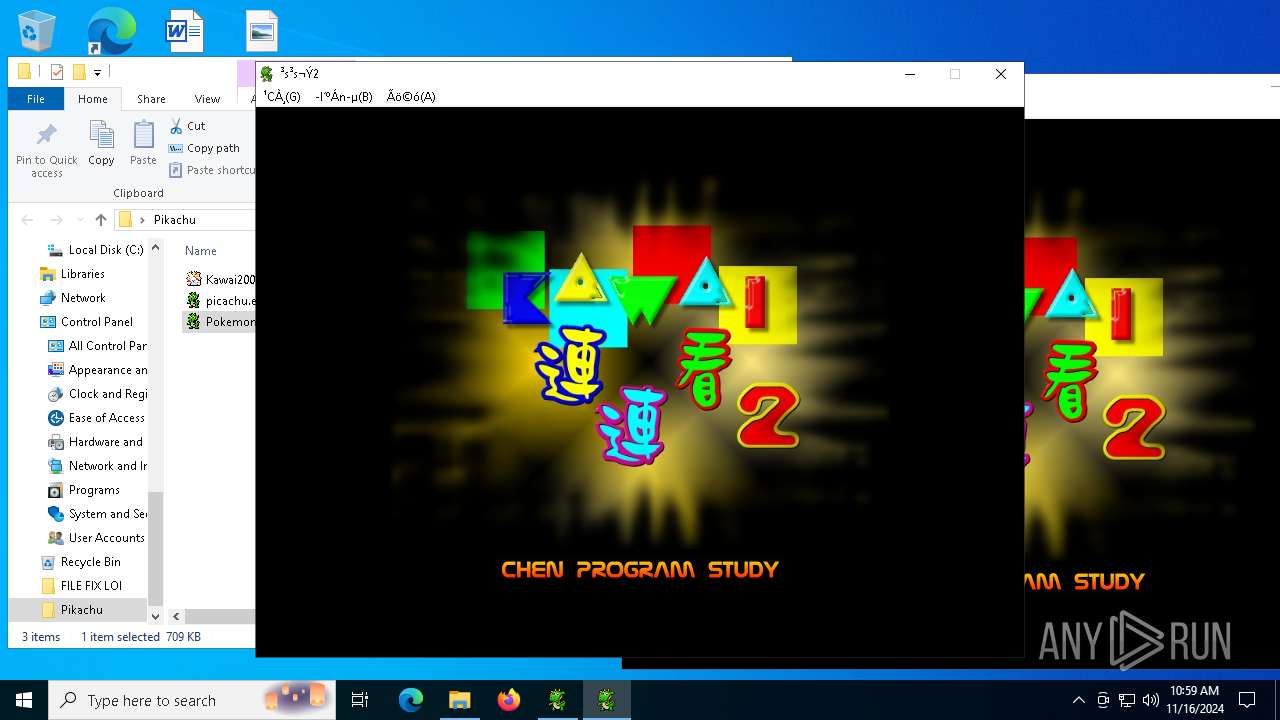Select Network and Internet tree entry

(x=97, y=466)
